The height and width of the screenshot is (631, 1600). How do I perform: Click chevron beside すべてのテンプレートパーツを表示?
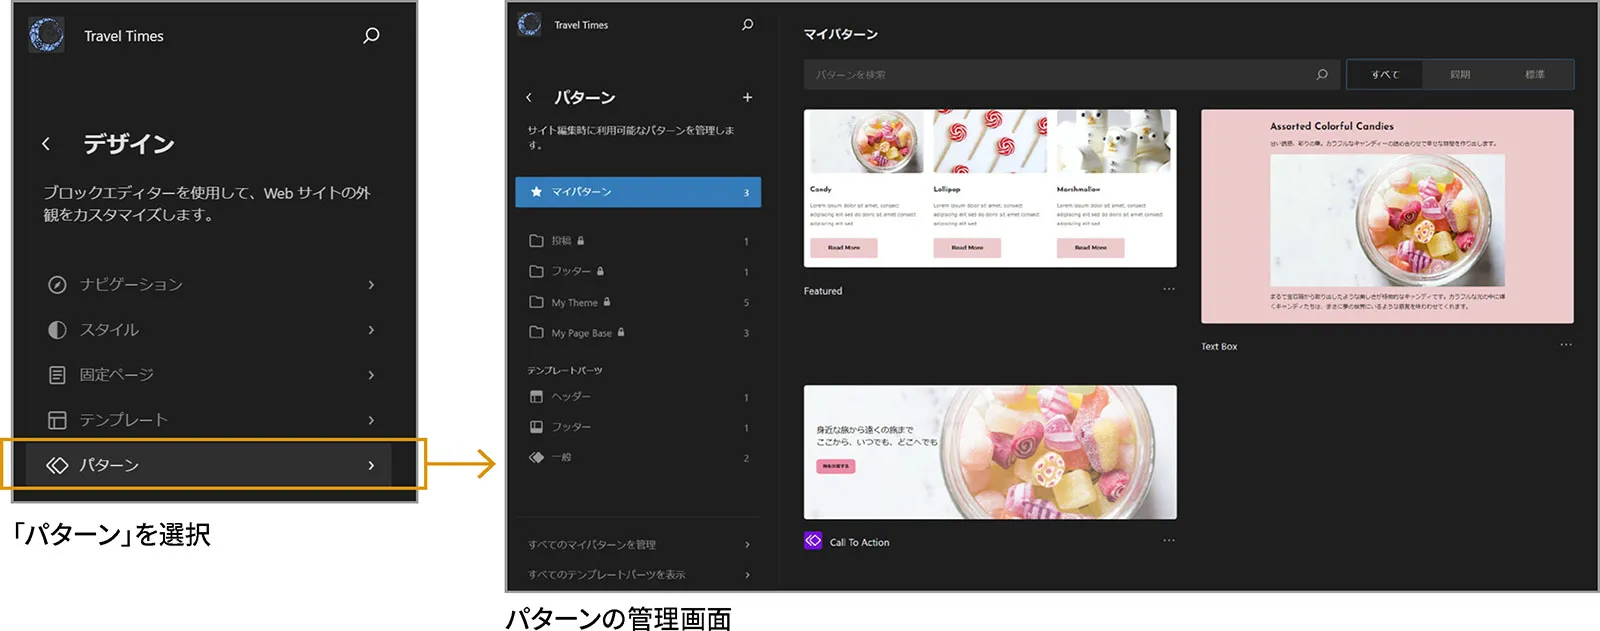coord(747,575)
